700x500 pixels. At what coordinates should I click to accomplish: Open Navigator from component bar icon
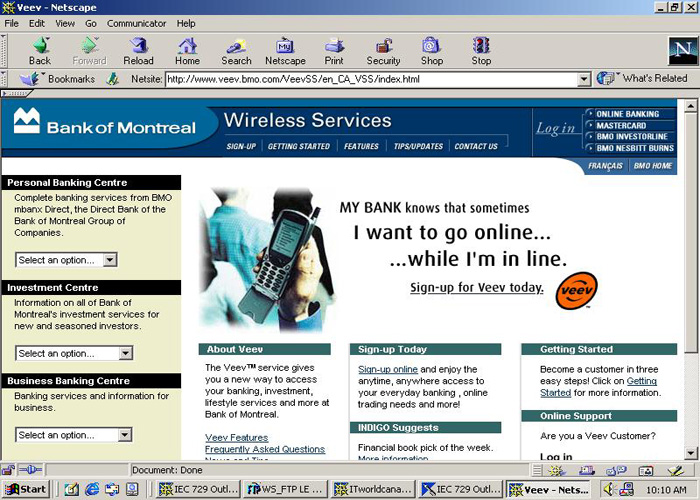click(x=556, y=471)
